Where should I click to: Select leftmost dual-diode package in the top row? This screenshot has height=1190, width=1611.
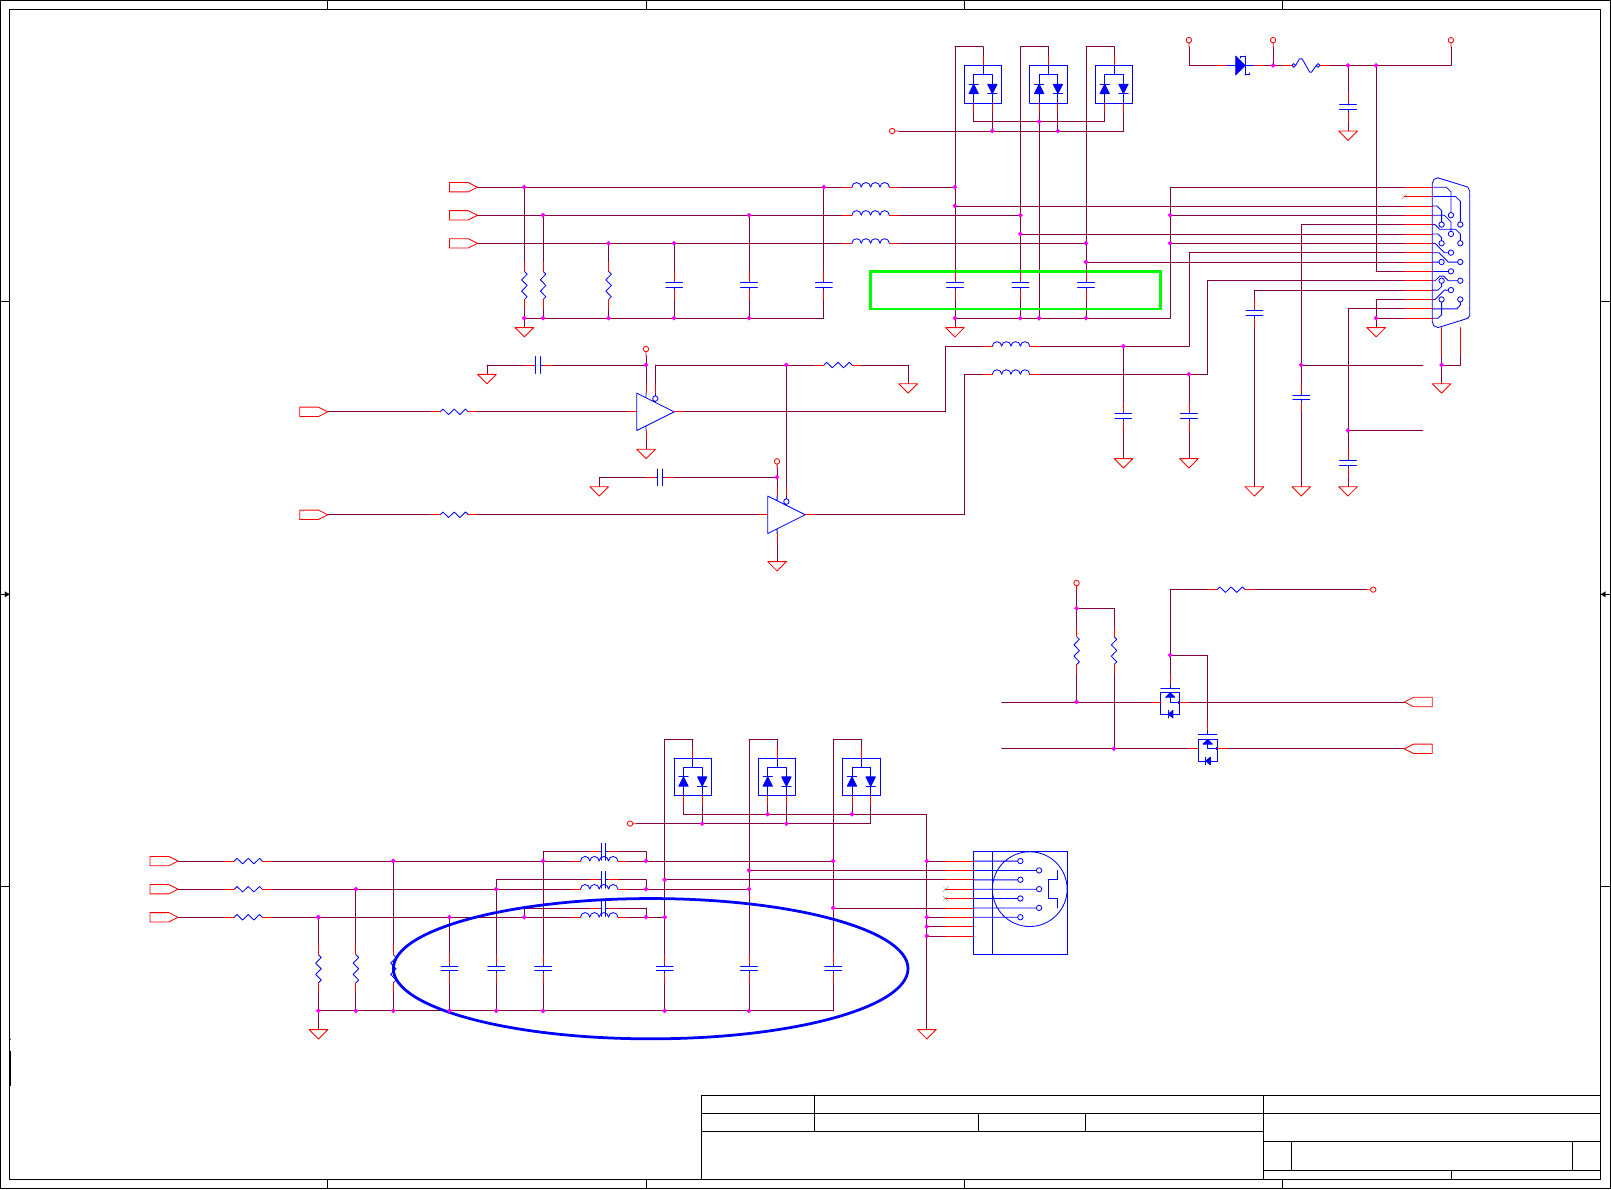click(x=983, y=84)
